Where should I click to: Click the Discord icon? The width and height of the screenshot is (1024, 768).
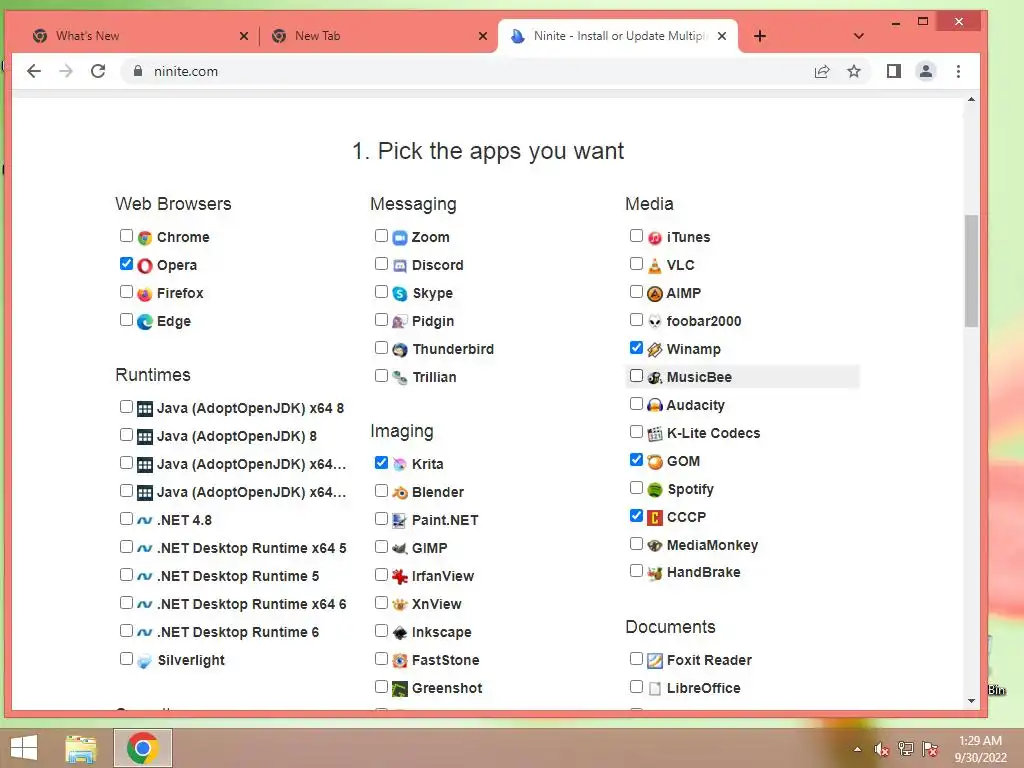(x=400, y=266)
